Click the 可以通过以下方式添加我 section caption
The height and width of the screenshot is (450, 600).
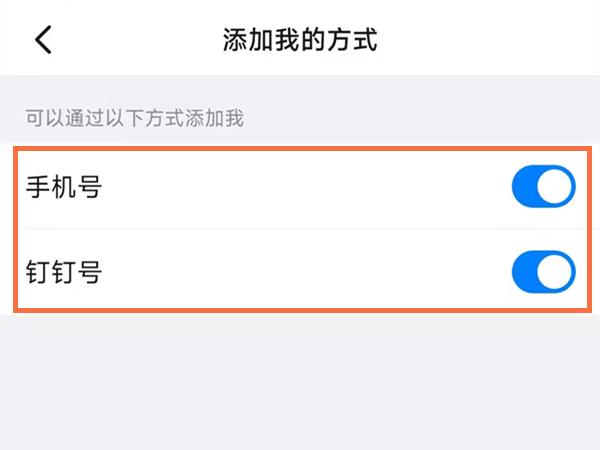click(x=135, y=120)
